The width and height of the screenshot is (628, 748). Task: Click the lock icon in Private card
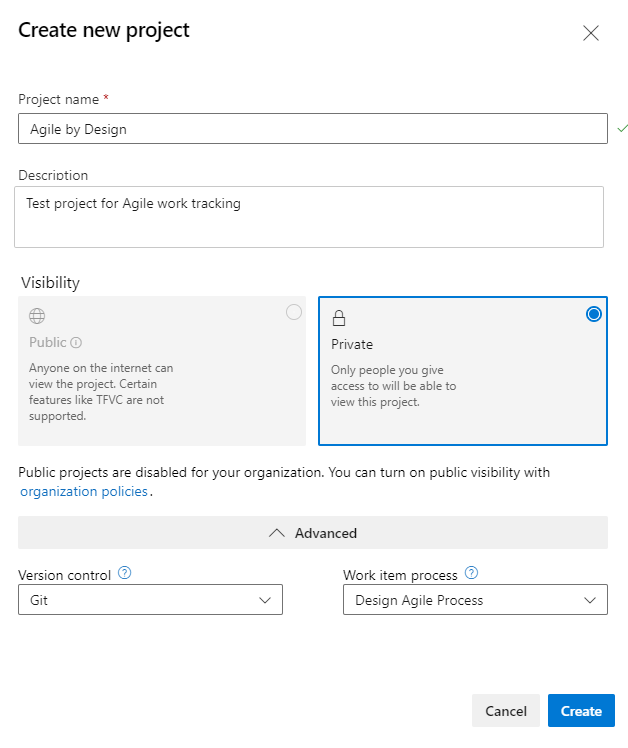tap(339, 318)
